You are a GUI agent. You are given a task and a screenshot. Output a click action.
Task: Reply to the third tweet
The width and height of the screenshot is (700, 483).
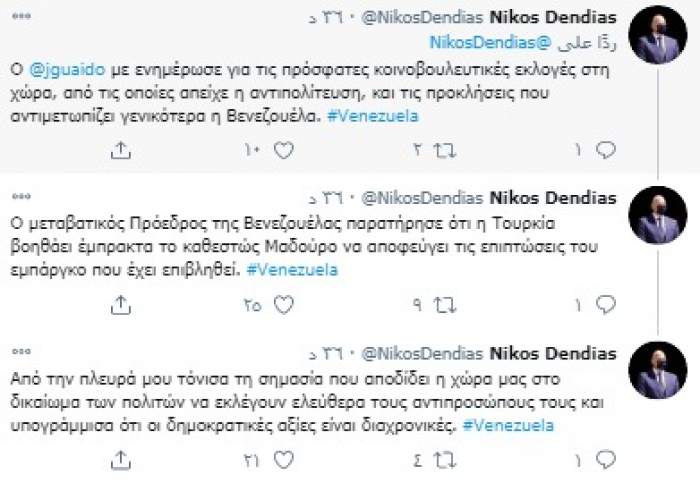(x=606, y=458)
